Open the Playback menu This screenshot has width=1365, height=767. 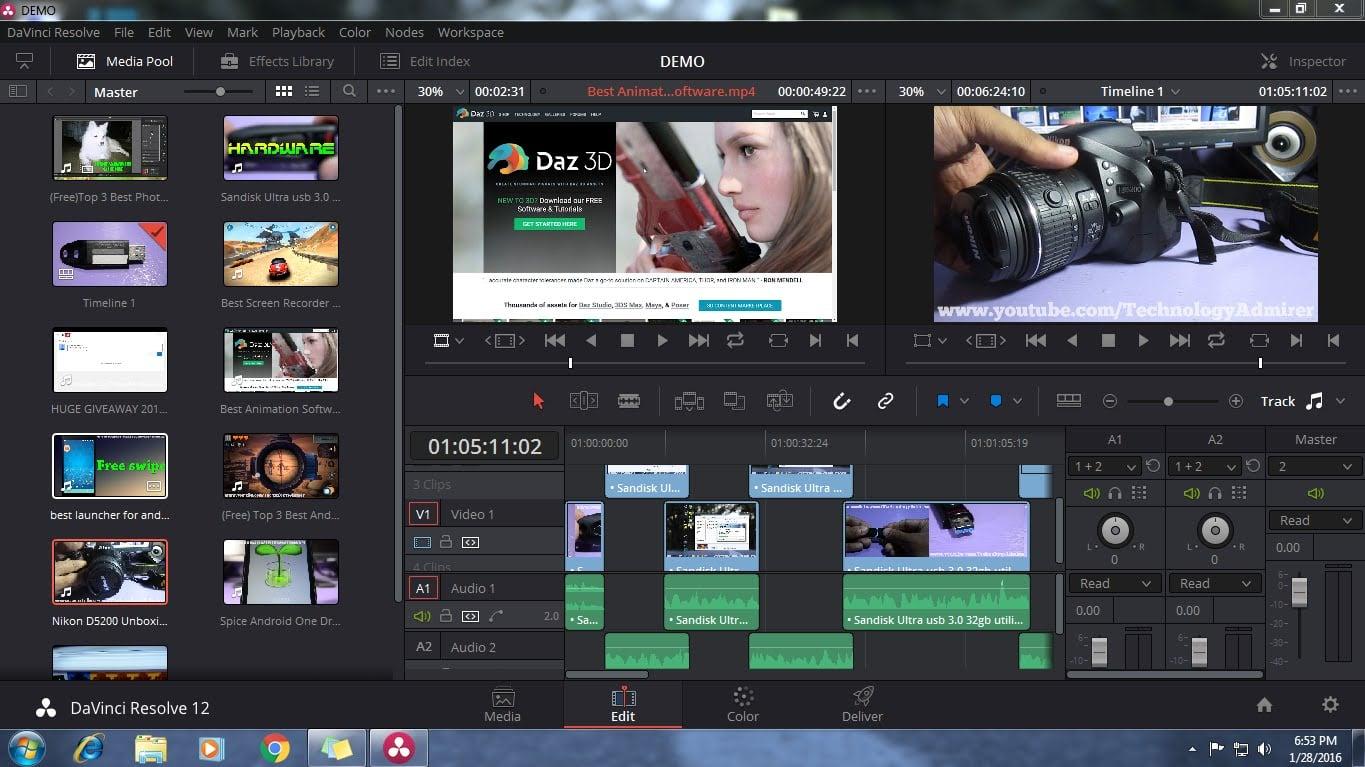tap(298, 32)
